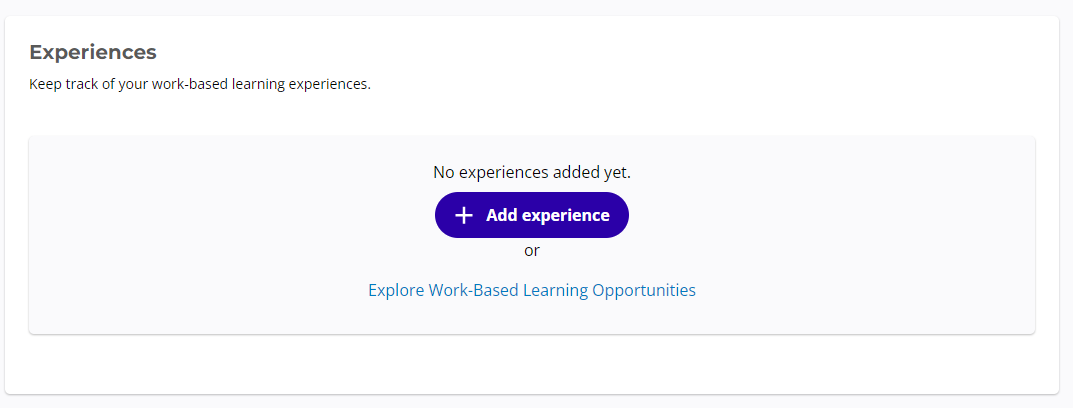The image size is (1073, 408).
Task: Click the word 'Opportunities' in the blue link
Action: [644, 291]
